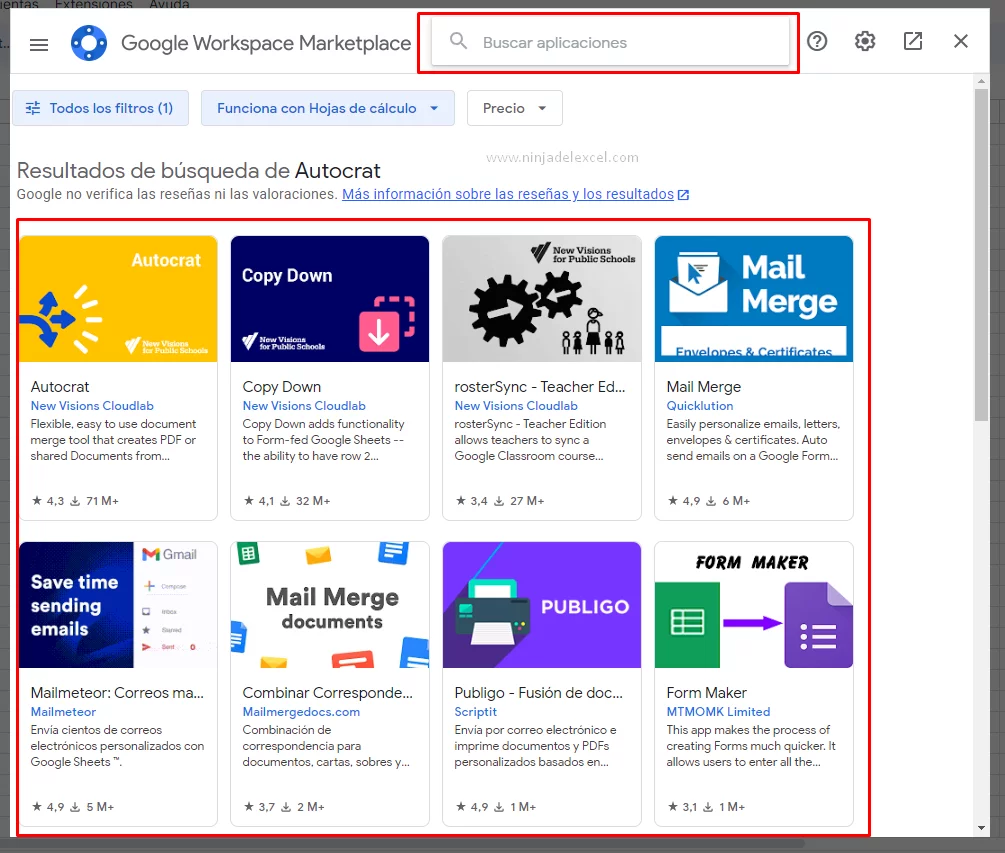Click Form Maker 3,1 star icon
Image resolution: width=1005 pixels, height=853 pixels.
672,807
